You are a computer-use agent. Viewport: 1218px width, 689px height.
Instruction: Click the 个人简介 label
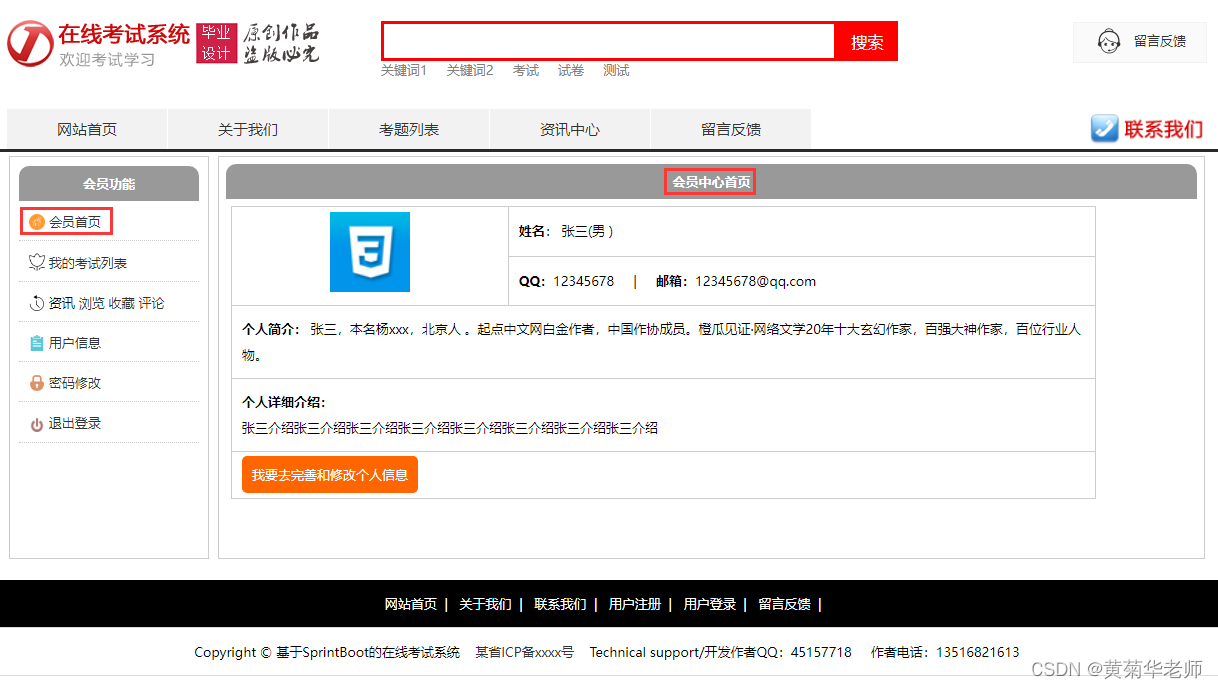[271, 329]
